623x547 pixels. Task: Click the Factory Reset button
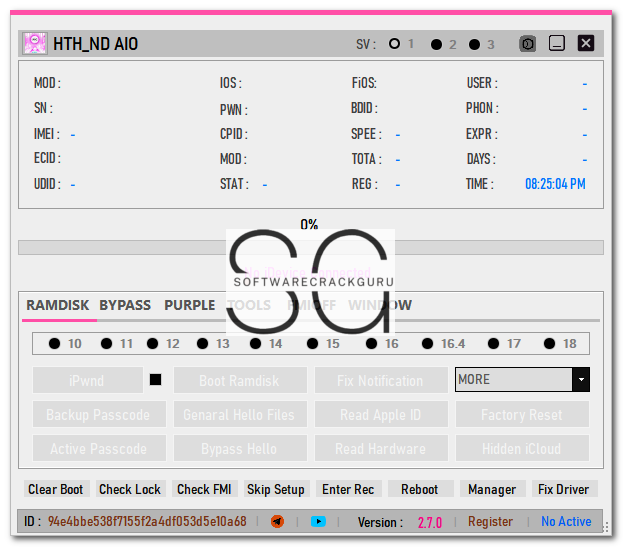[522, 414]
